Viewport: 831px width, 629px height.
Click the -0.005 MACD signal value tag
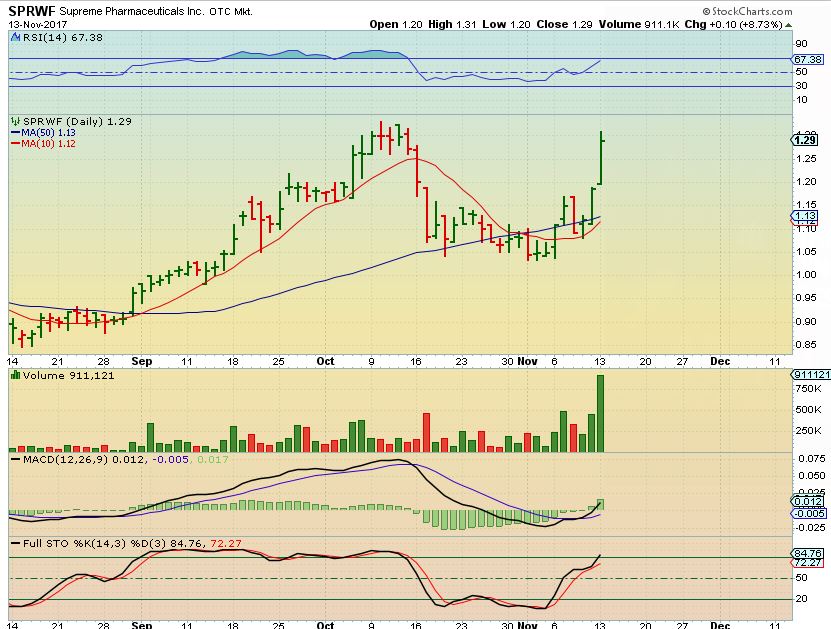point(808,513)
